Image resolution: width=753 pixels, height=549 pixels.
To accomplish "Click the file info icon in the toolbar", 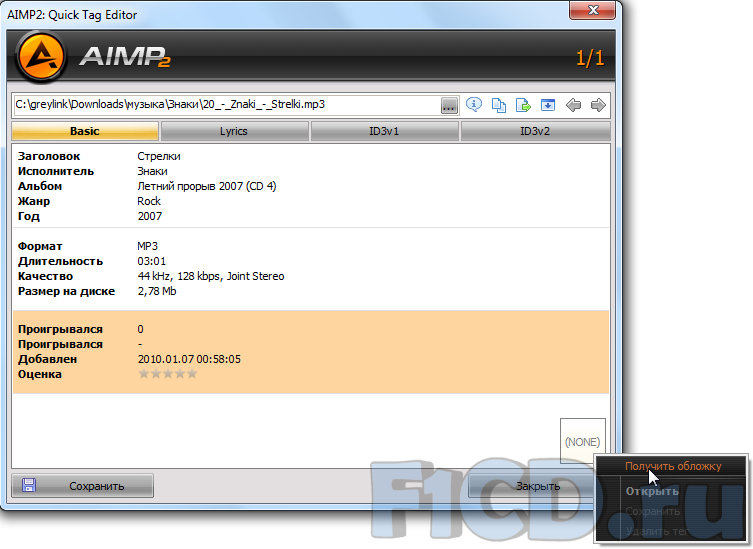I will tap(474, 105).
